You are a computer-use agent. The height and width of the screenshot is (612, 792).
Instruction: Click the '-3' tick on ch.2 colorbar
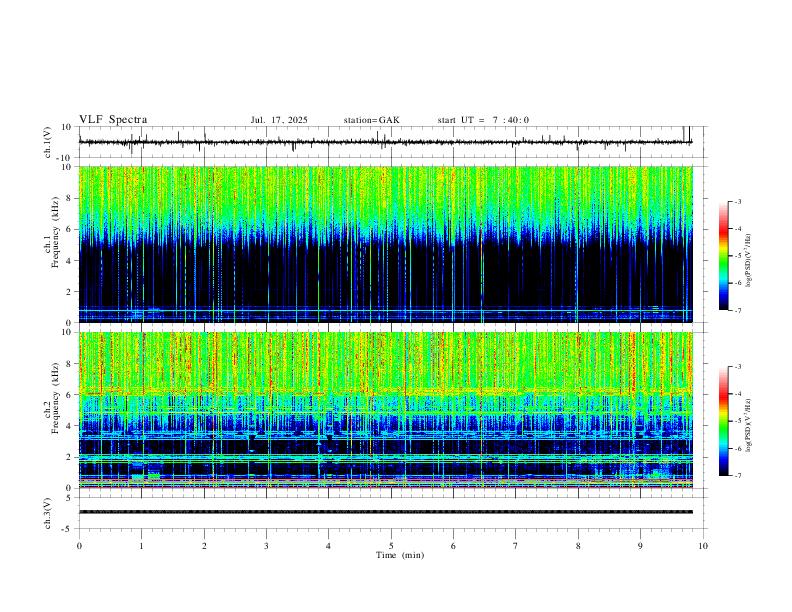point(737,367)
